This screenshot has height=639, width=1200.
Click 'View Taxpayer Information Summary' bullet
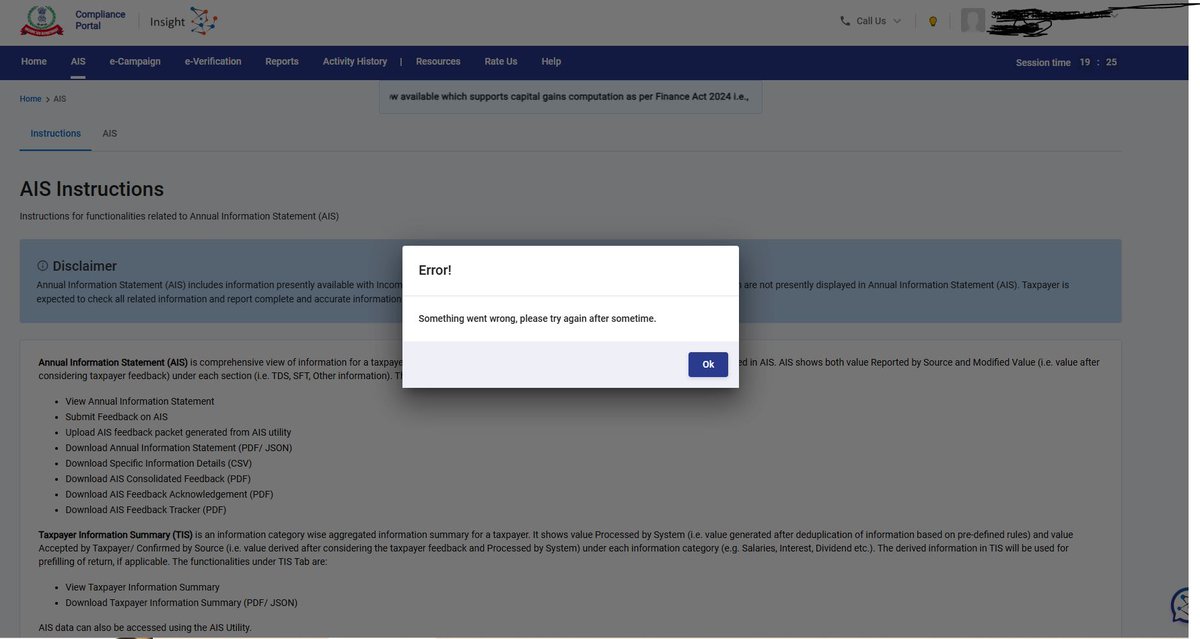pyautogui.click(x=143, y=587)
